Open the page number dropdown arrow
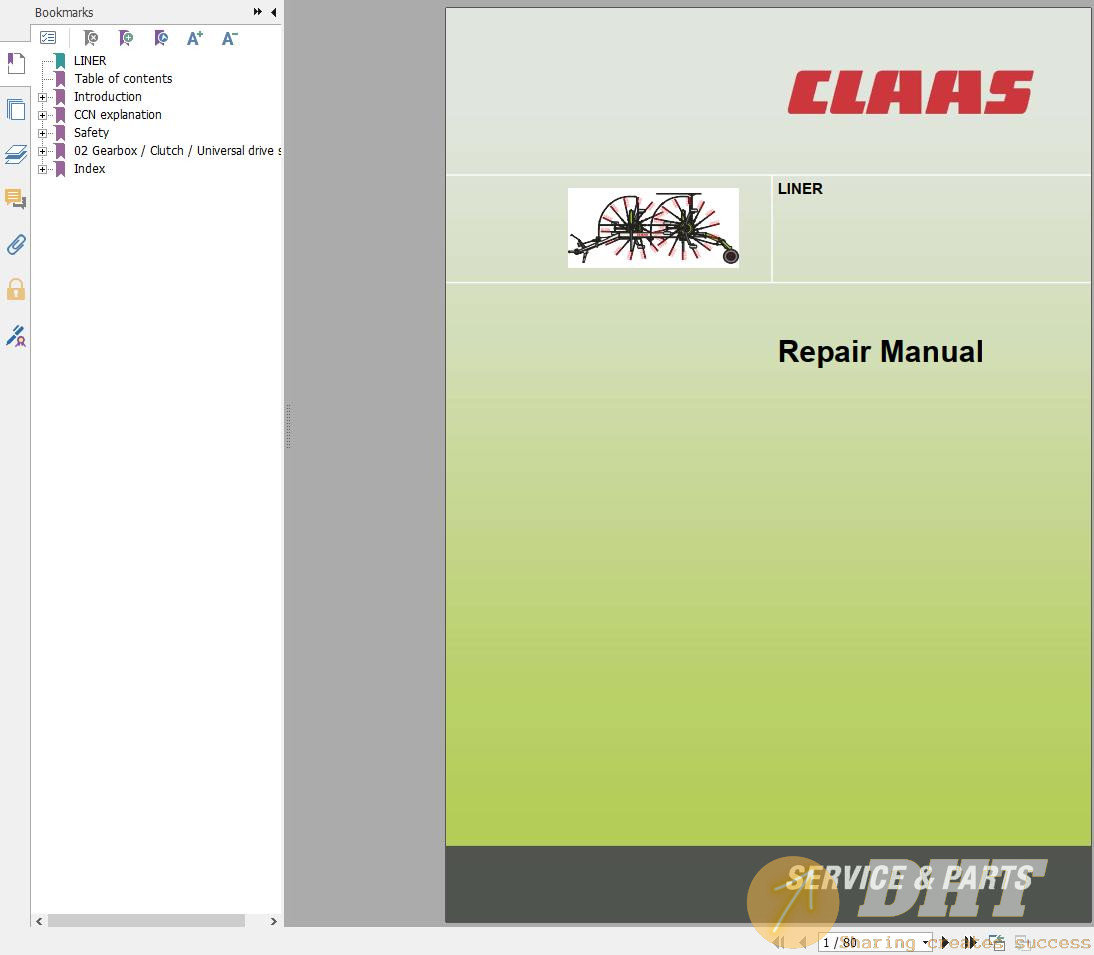 [x=926, y=942]
